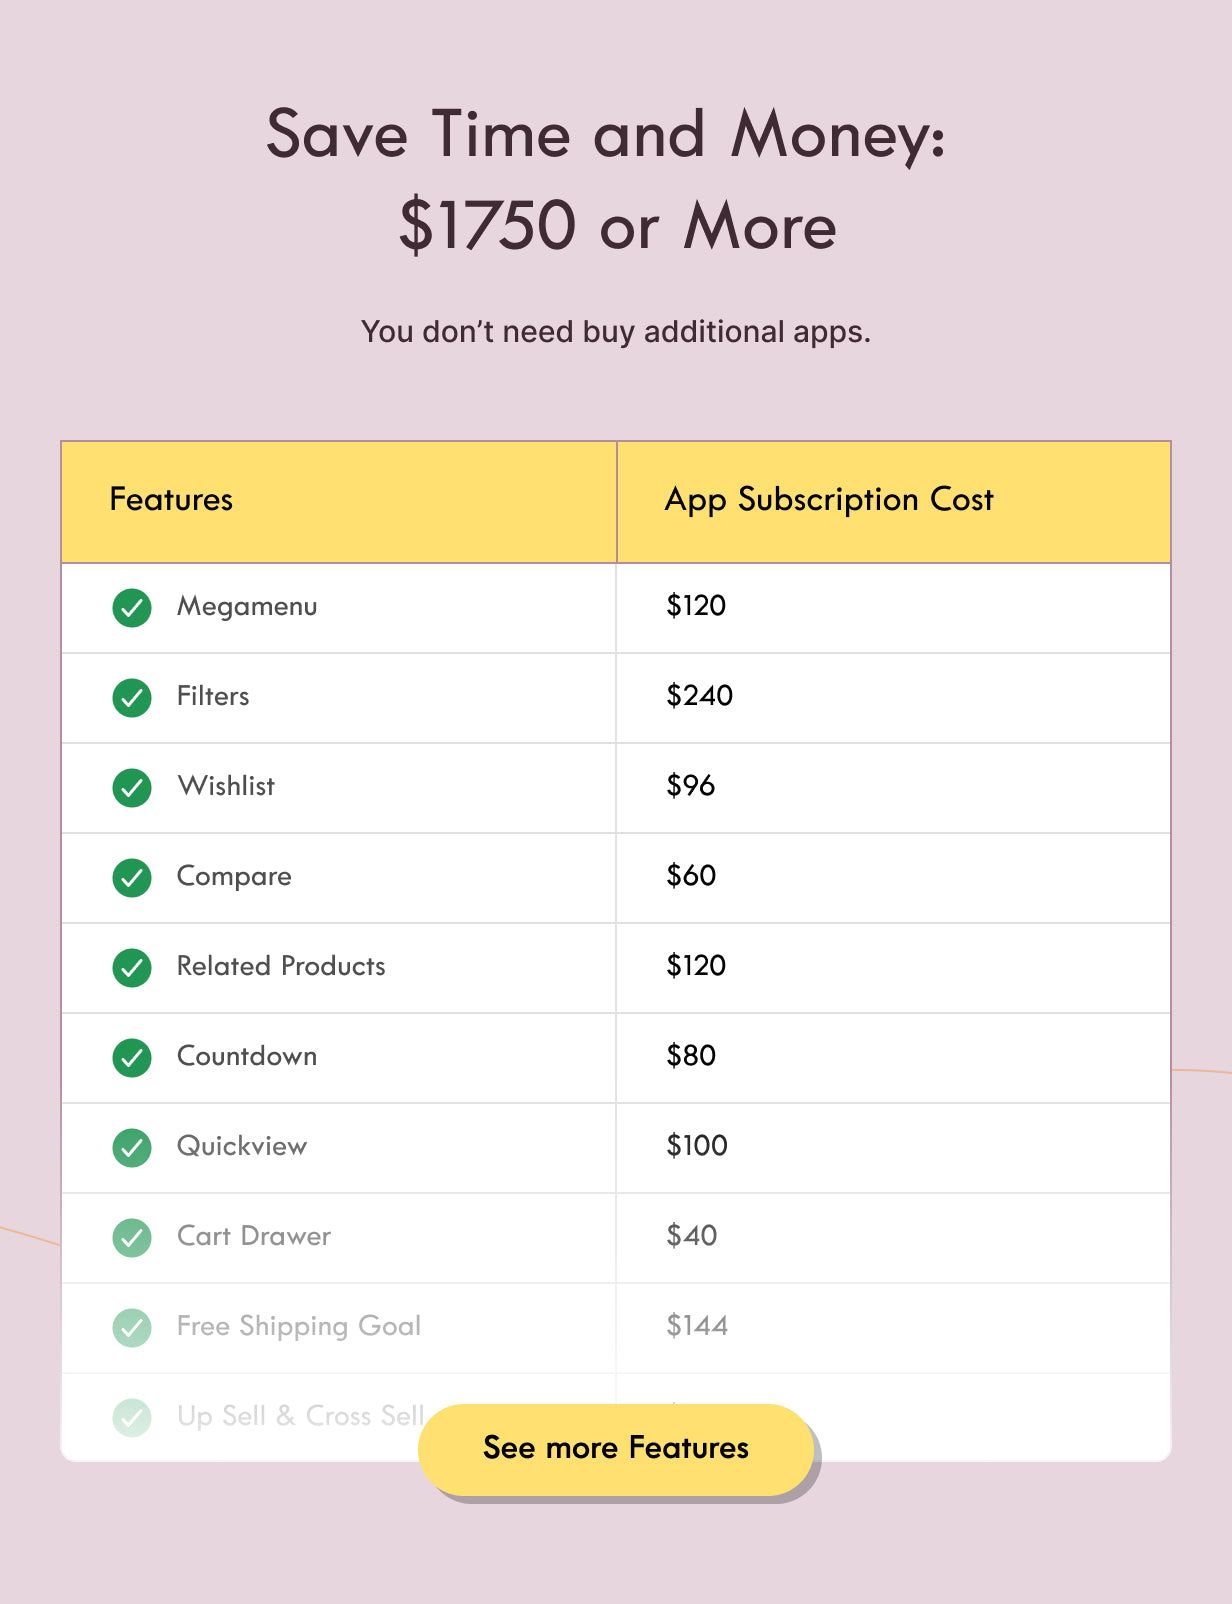This screenshot has height=1604, width=1232.
Task: Click the checkmark icon for Related Products
Action: click(x=132, y=967)
